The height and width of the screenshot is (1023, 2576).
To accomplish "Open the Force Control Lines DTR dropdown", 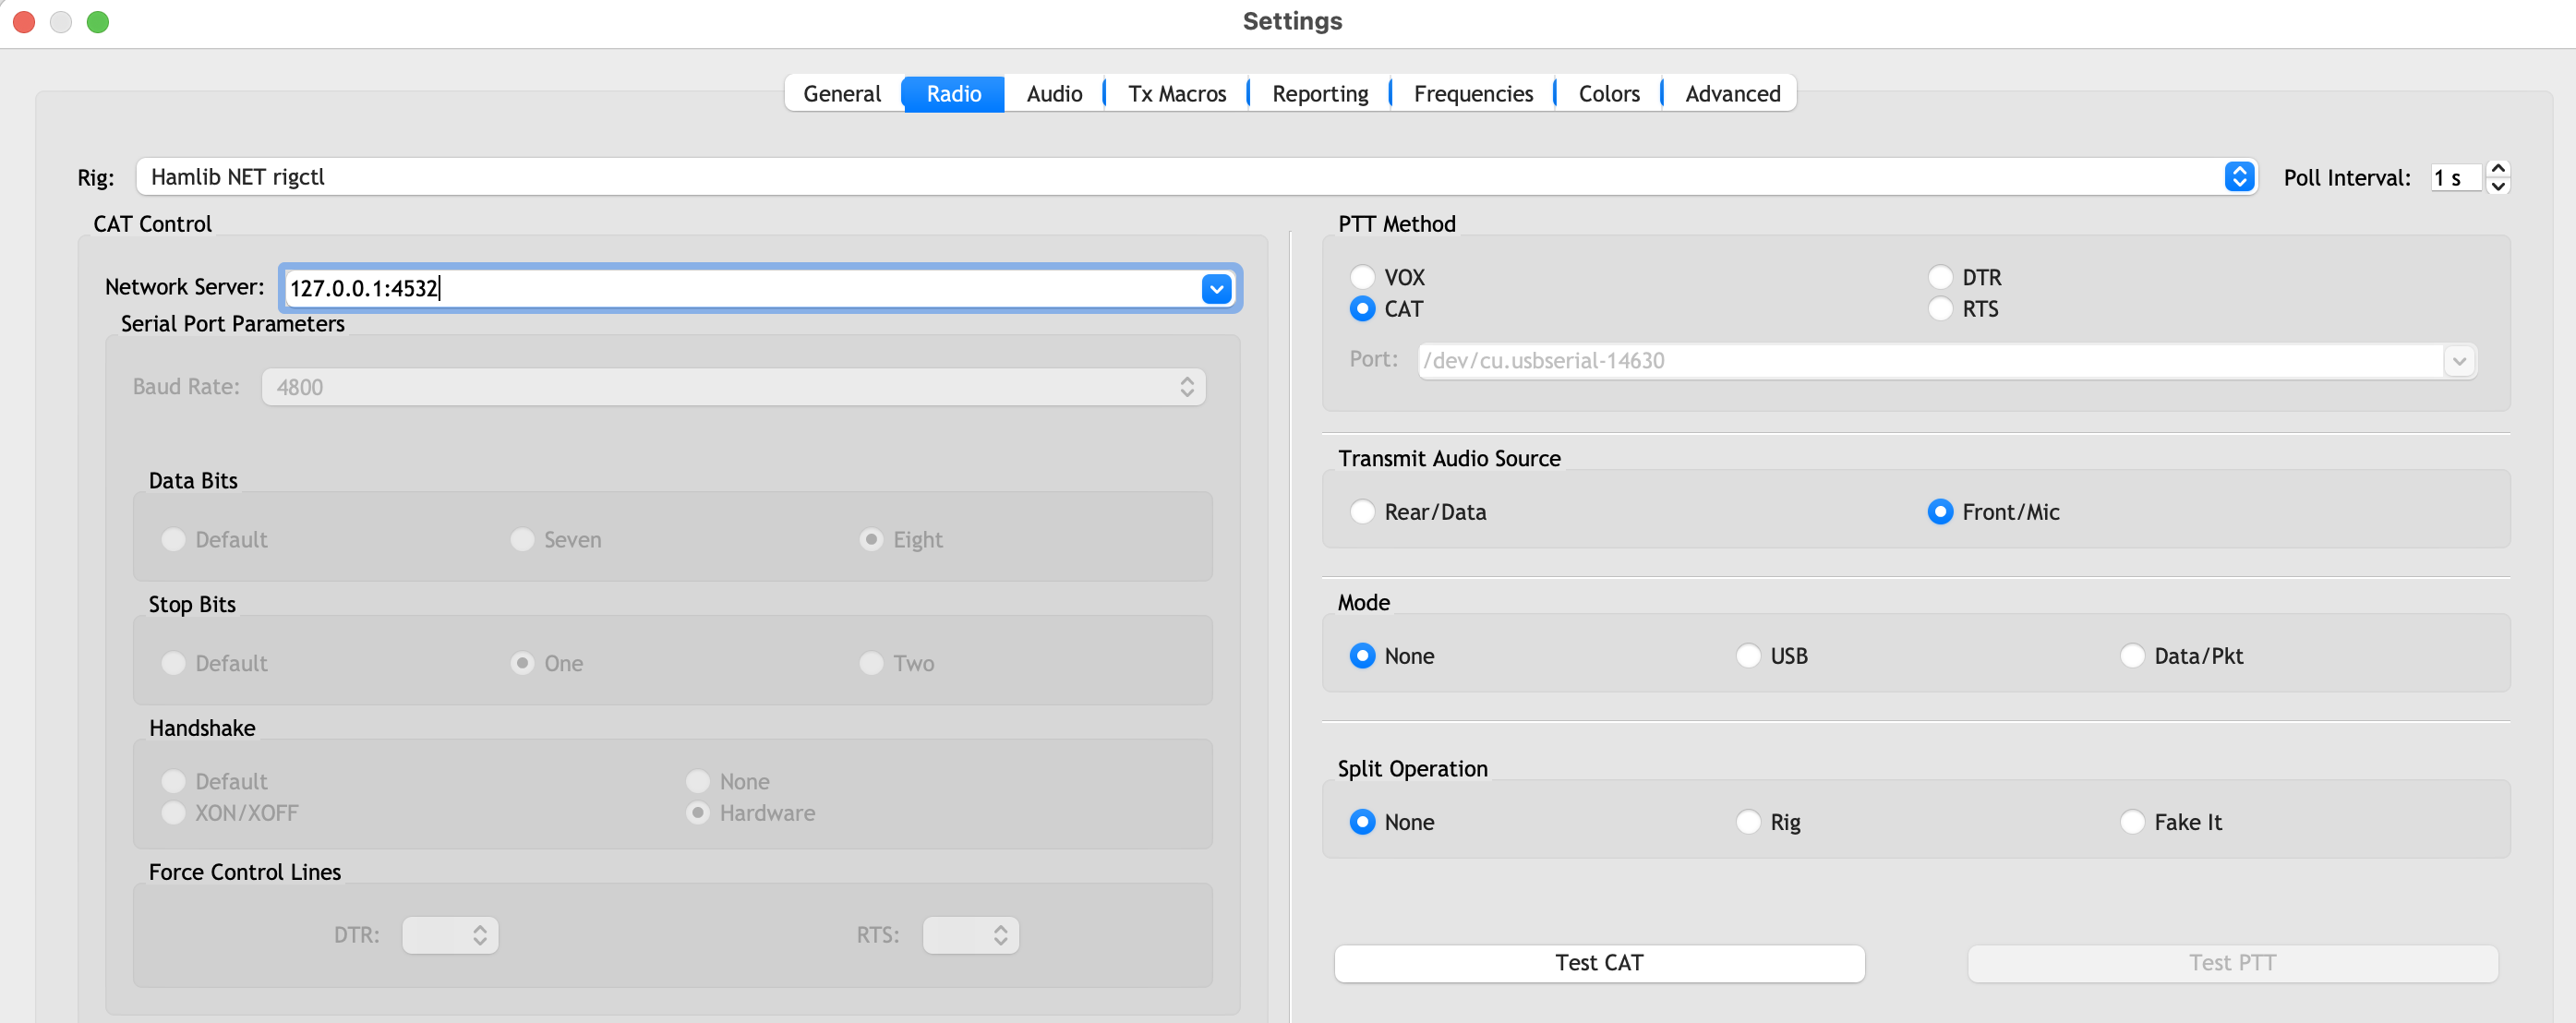I will [x=450, y=935].
